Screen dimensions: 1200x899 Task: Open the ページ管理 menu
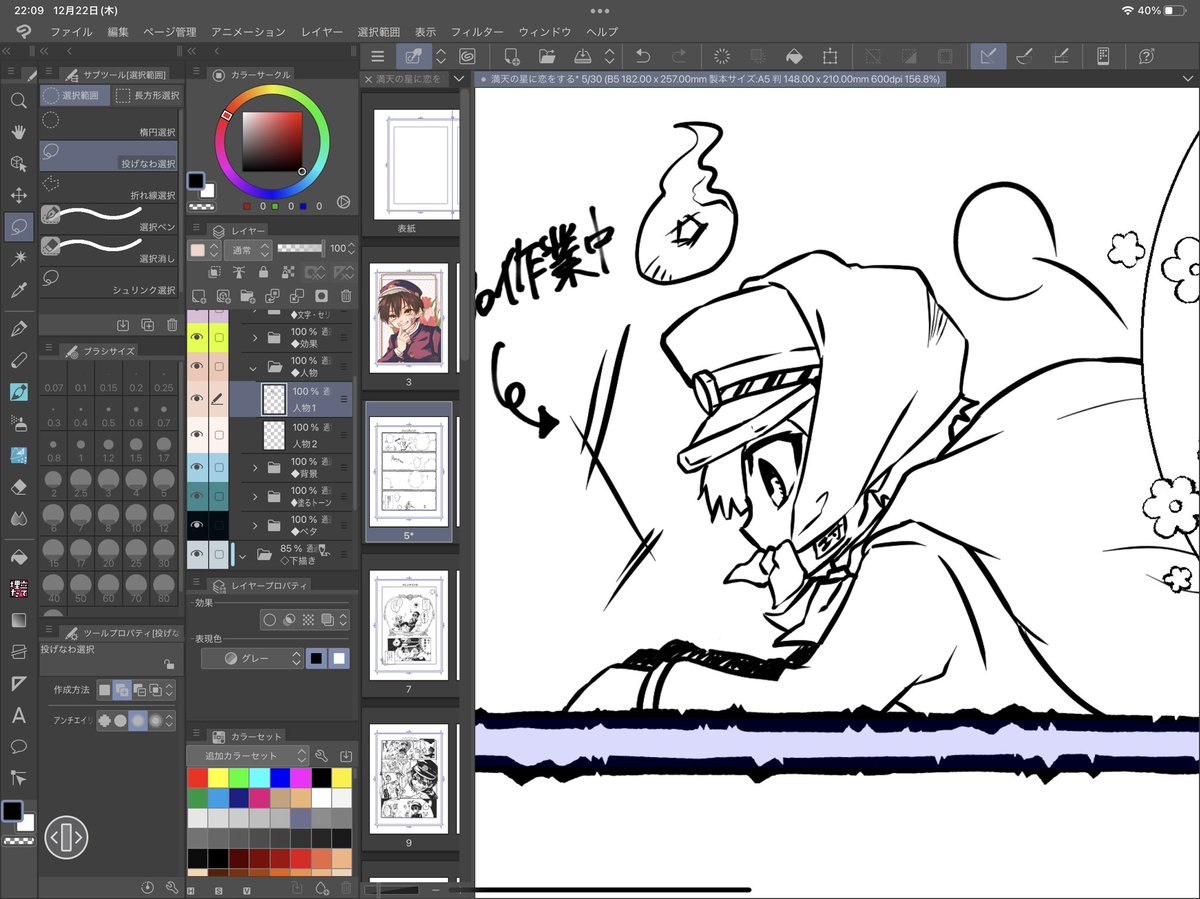pyautogui.click(x=169, y=32)
